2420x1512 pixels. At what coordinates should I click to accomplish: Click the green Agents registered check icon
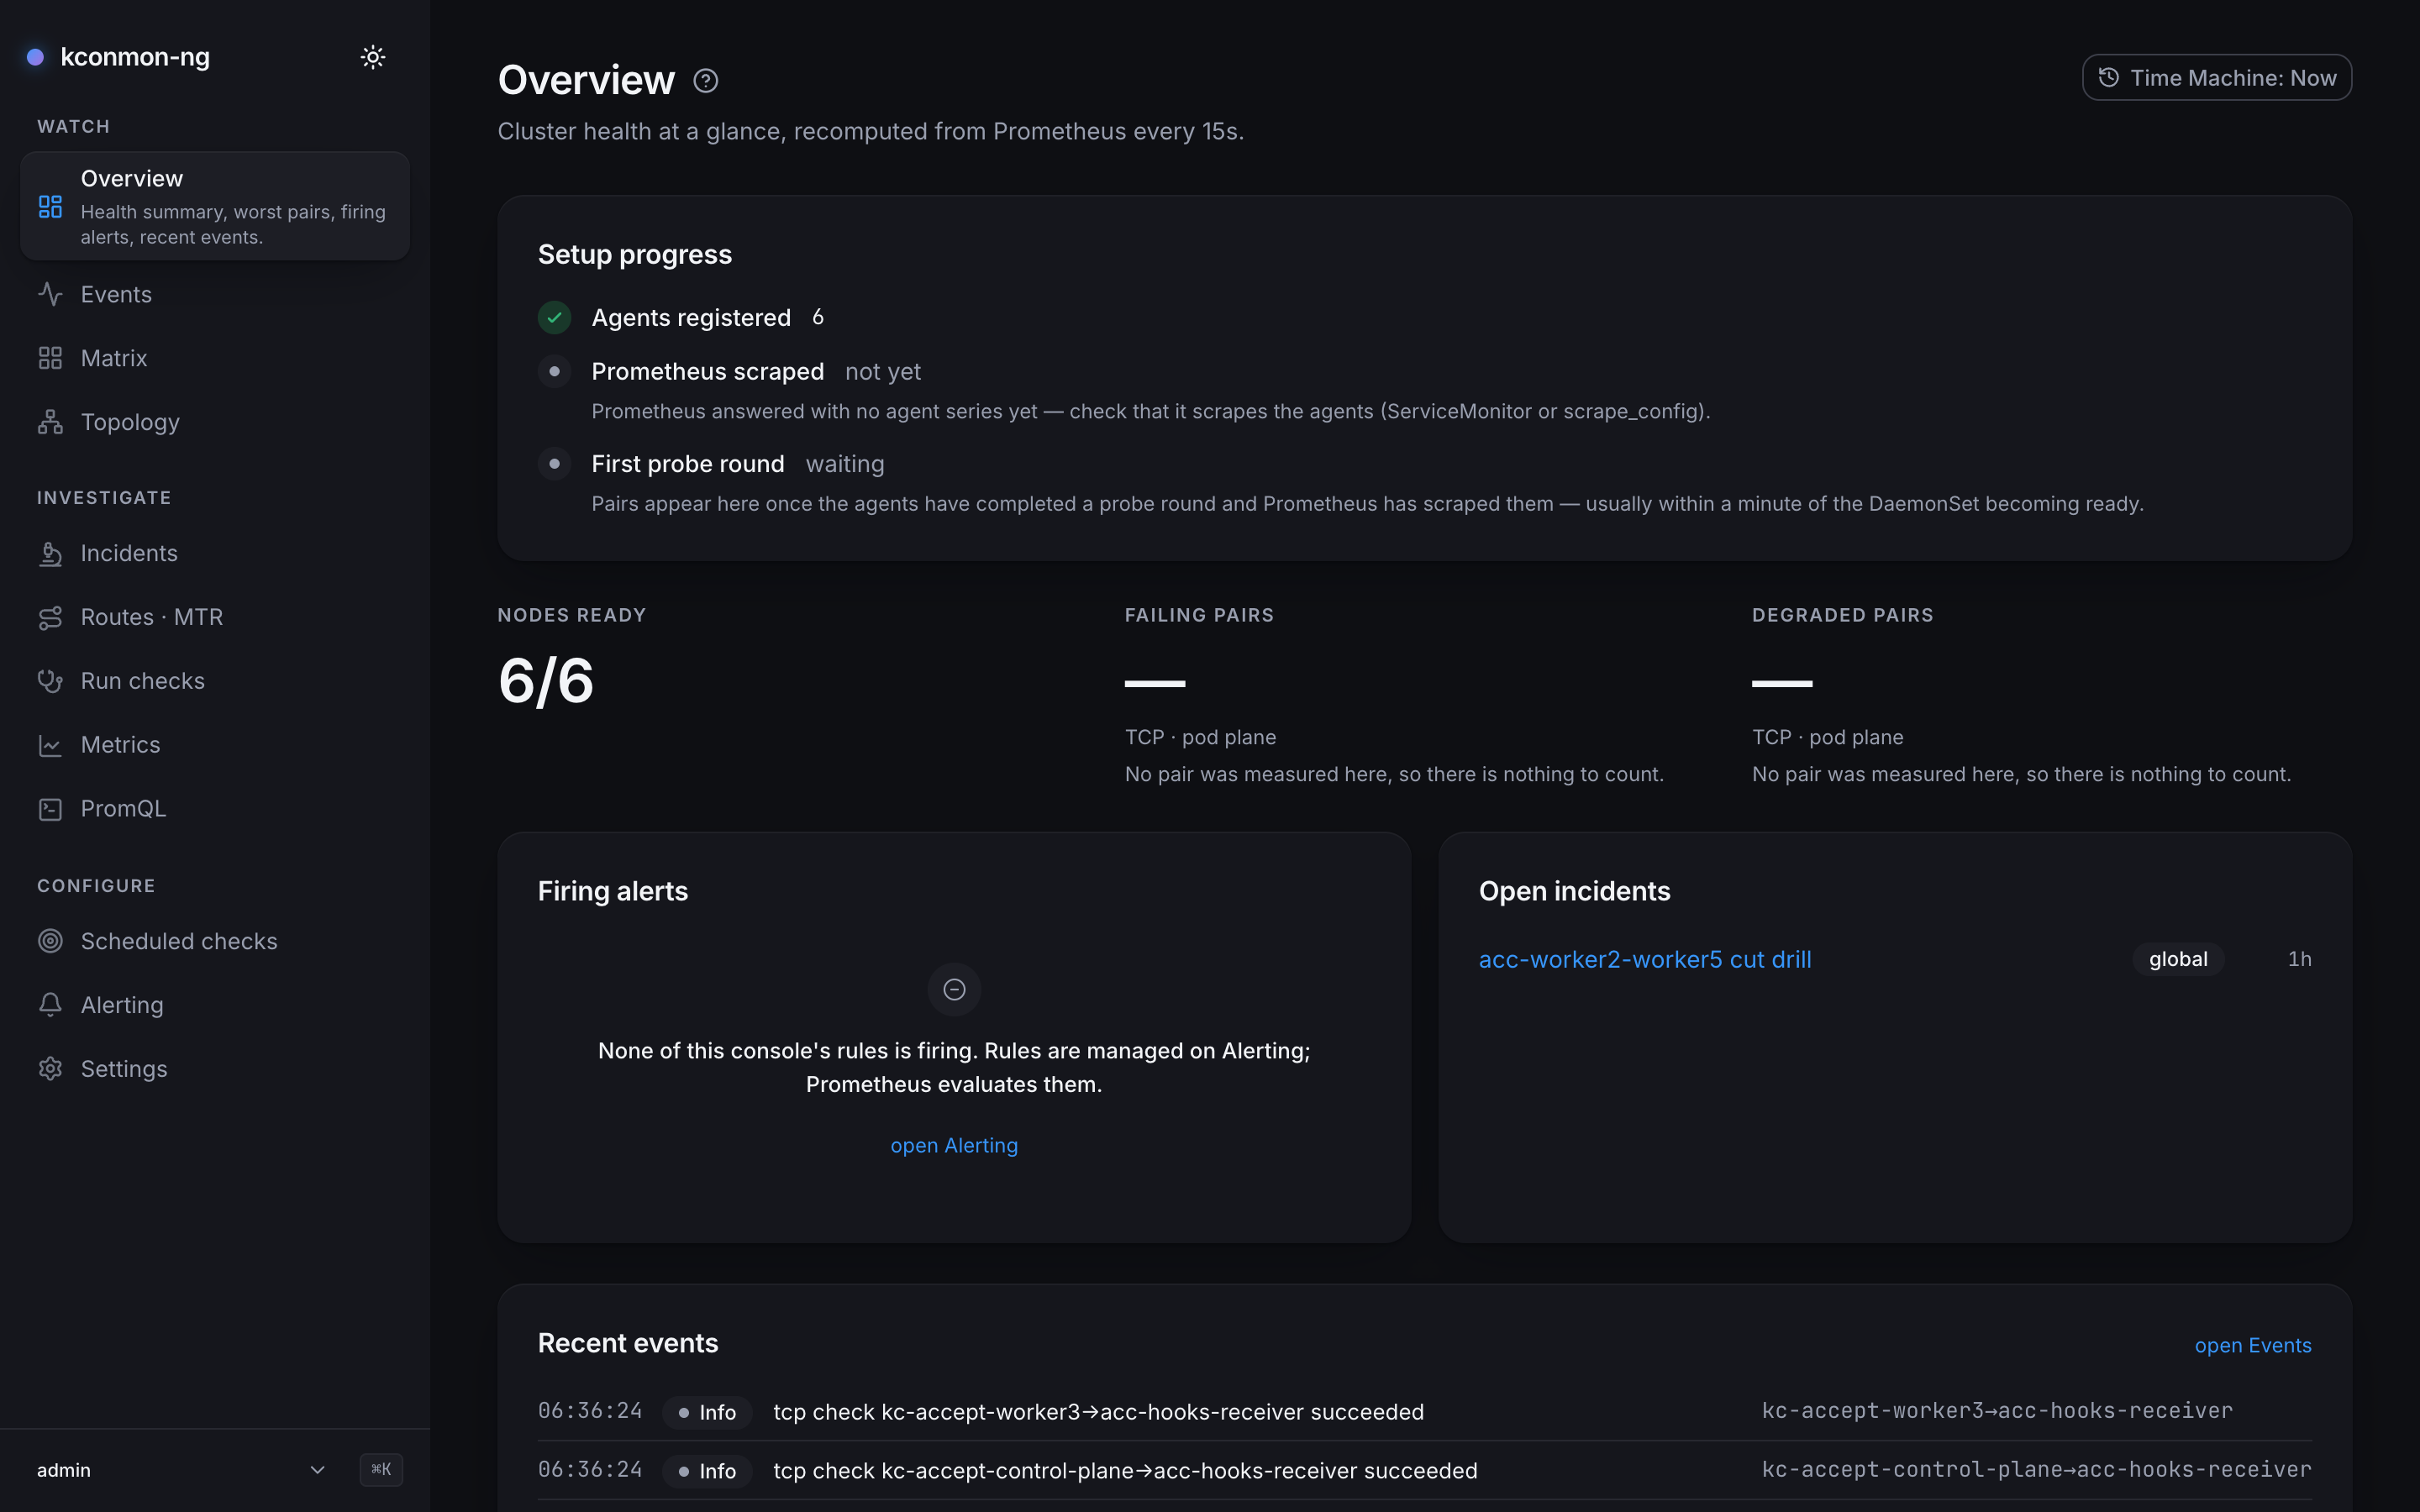pyautogui.click(x=555, y=317)
